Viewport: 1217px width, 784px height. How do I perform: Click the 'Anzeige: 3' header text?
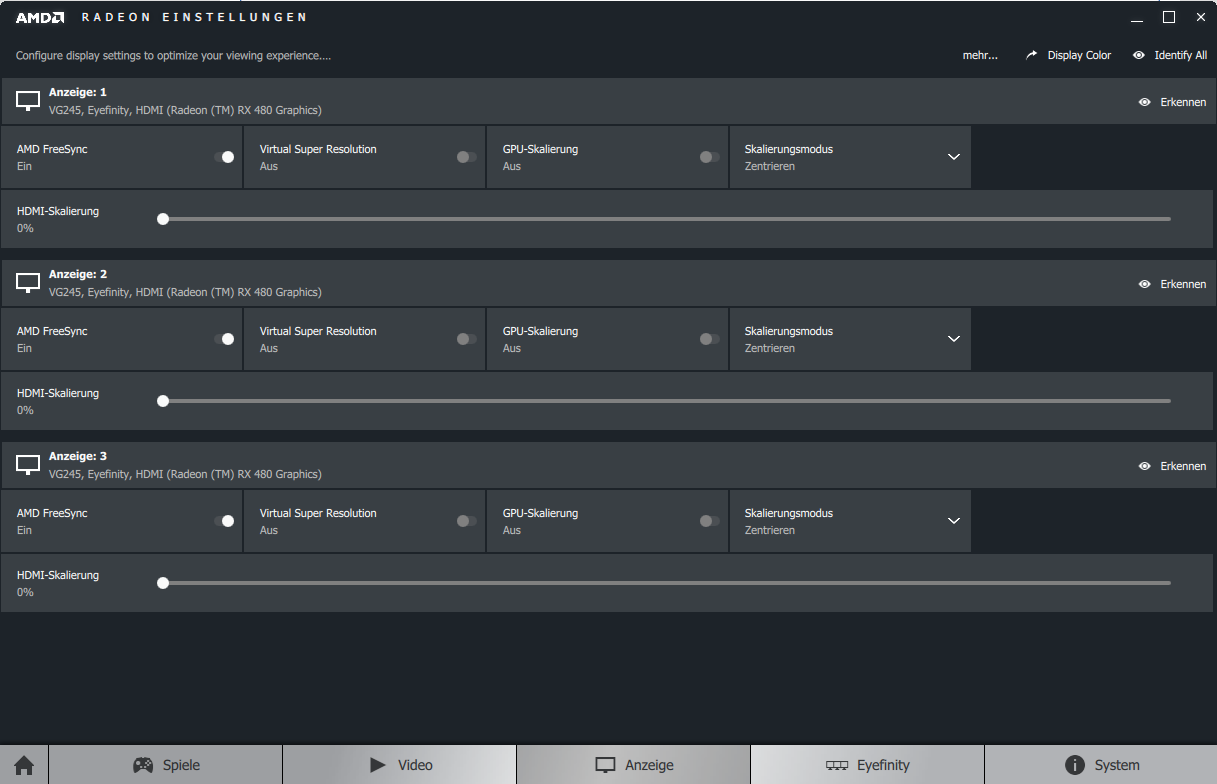pos(78,456)
